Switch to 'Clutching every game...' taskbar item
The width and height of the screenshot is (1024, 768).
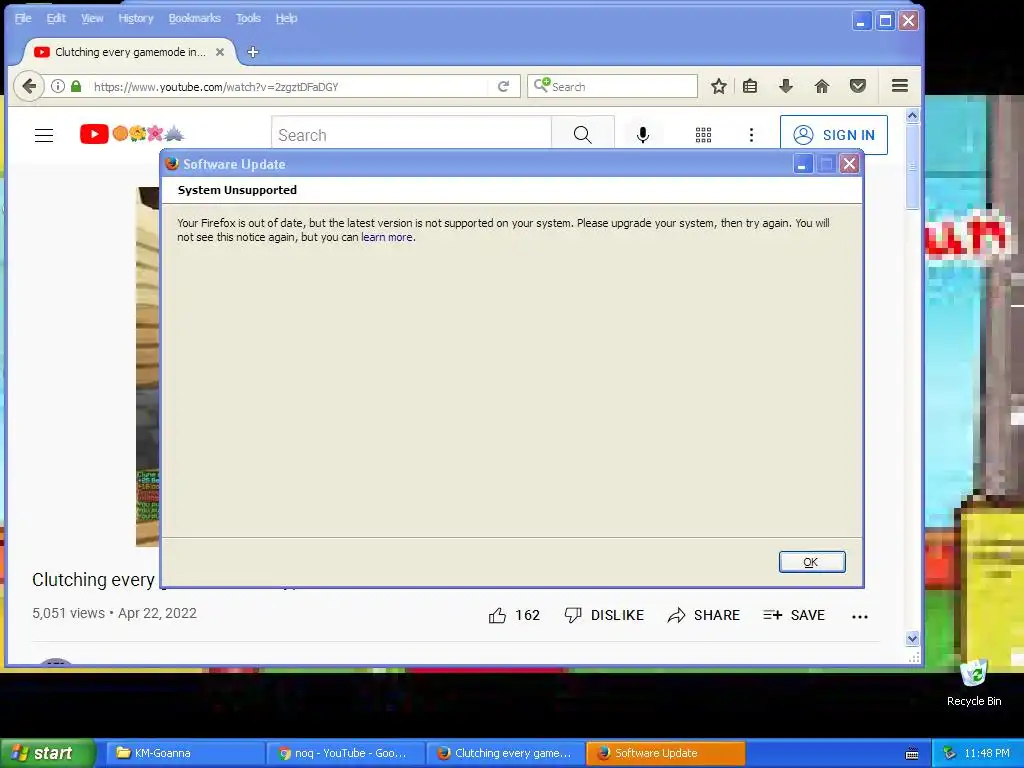505,753
